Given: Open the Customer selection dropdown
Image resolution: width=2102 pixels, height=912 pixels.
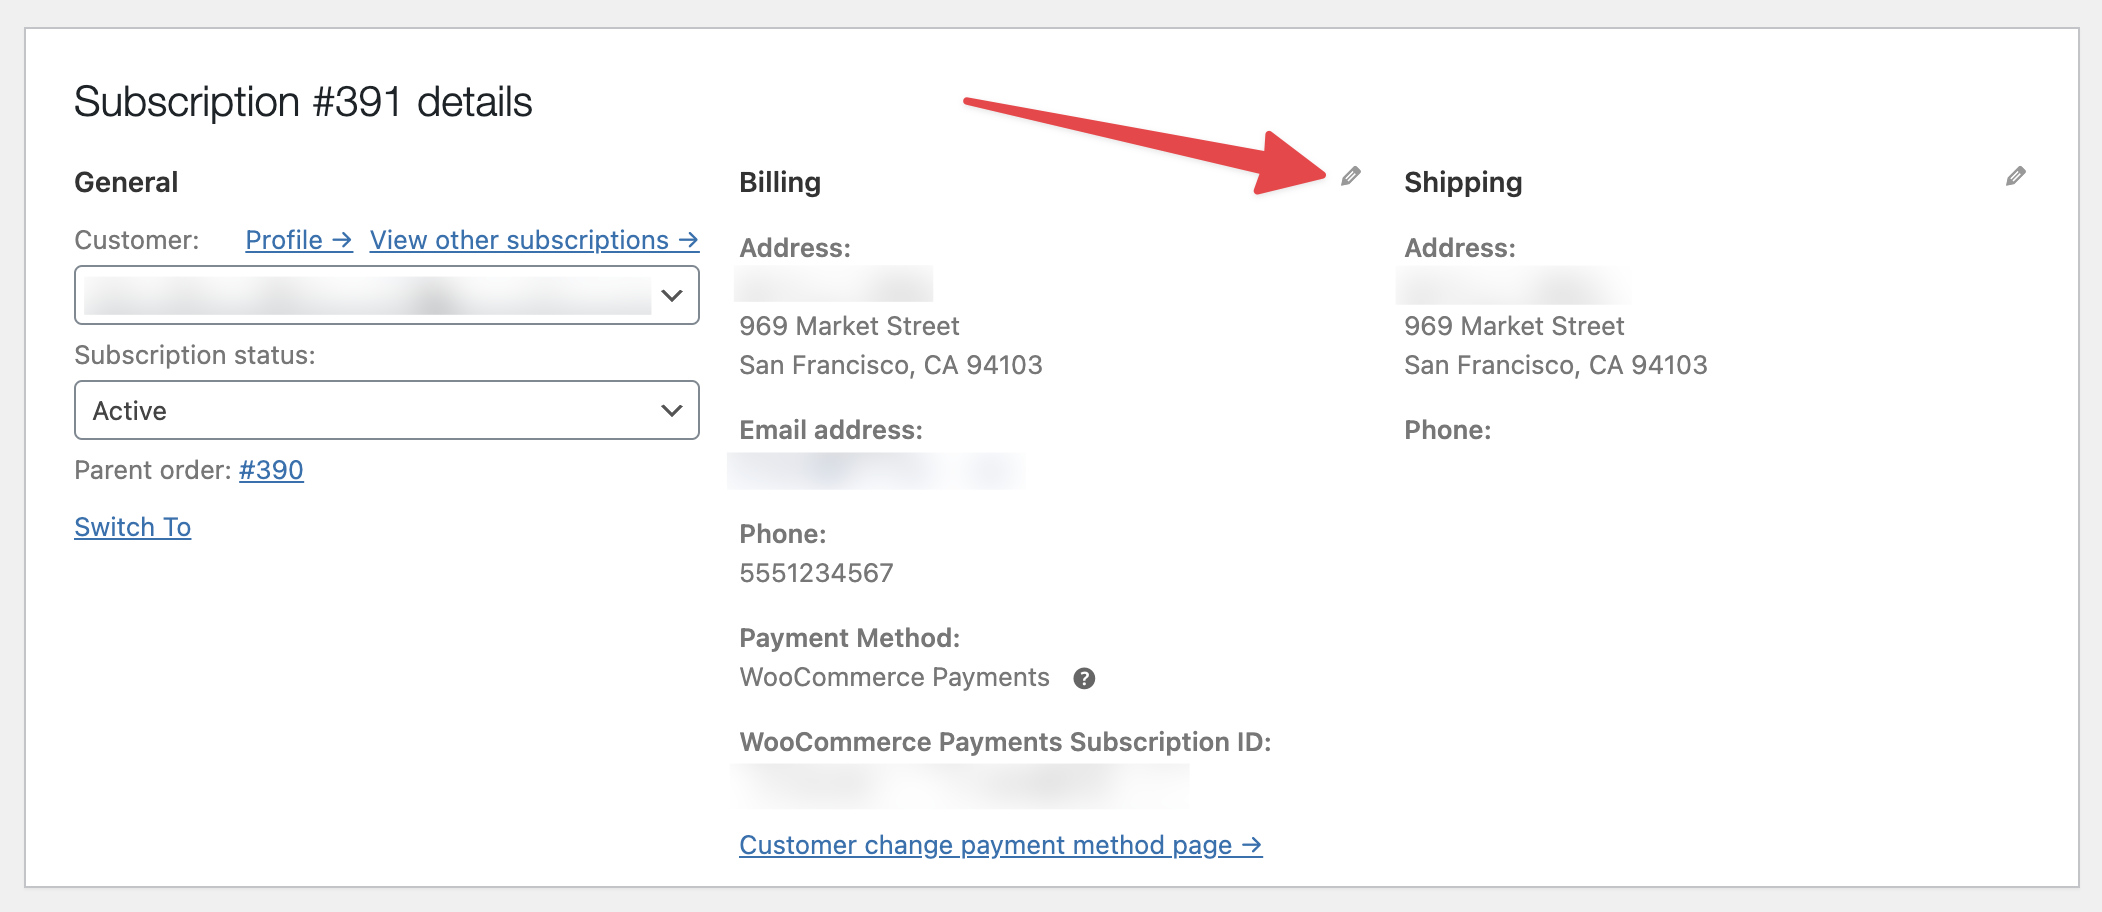Looking at the screenshot, I should 386,296.
